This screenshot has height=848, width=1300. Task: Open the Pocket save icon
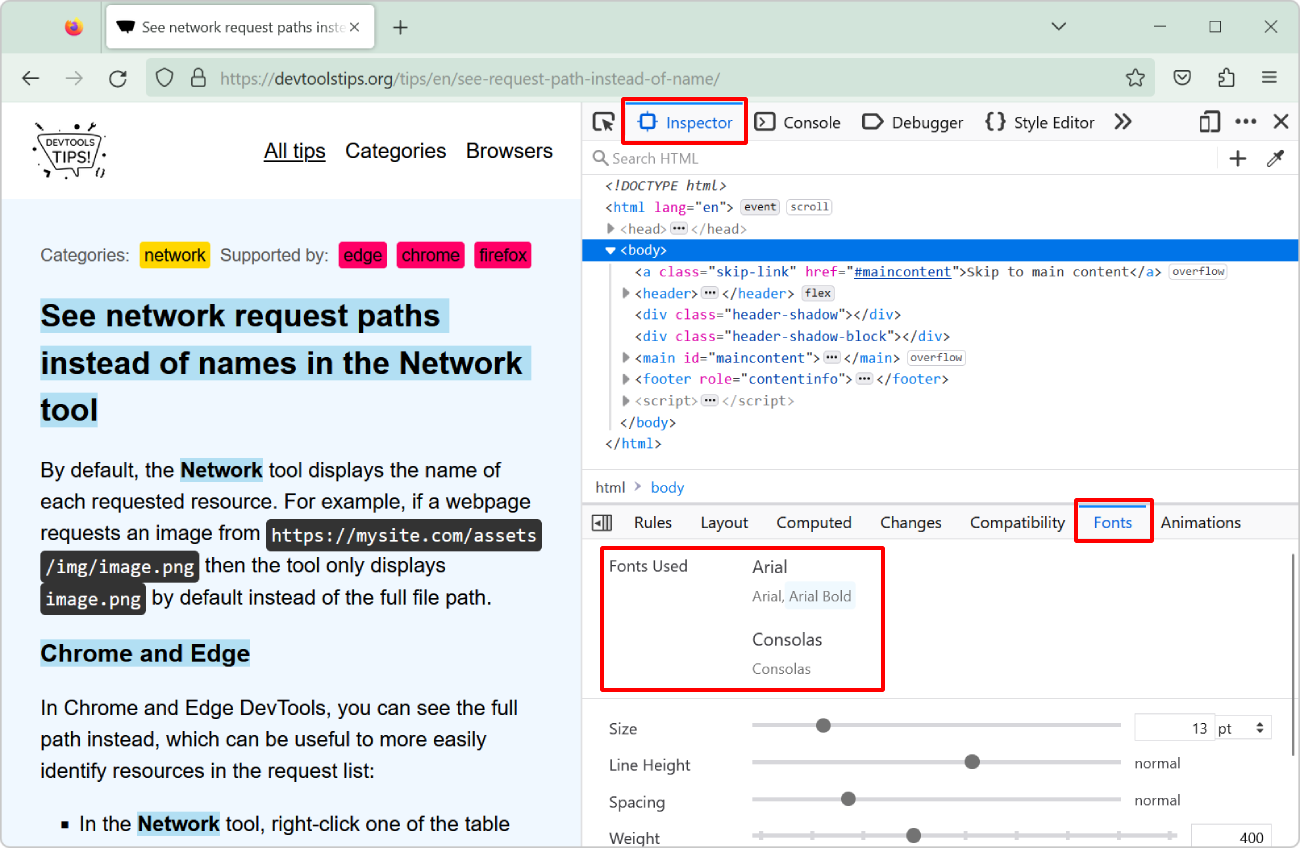tap(1182, 78)
